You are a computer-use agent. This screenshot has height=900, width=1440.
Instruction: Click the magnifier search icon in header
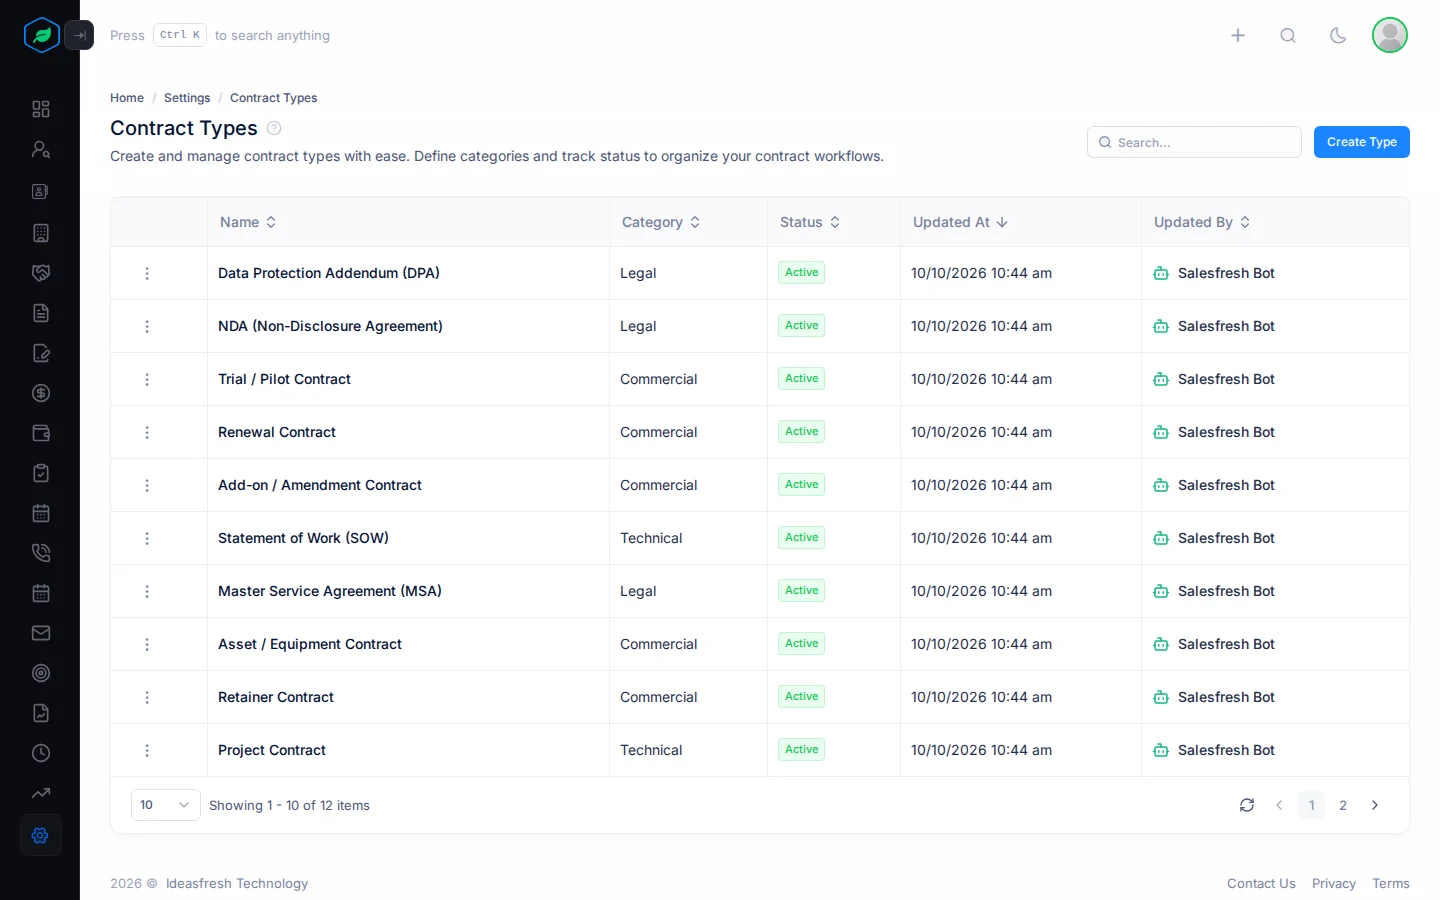click(x=1288, y=35)
